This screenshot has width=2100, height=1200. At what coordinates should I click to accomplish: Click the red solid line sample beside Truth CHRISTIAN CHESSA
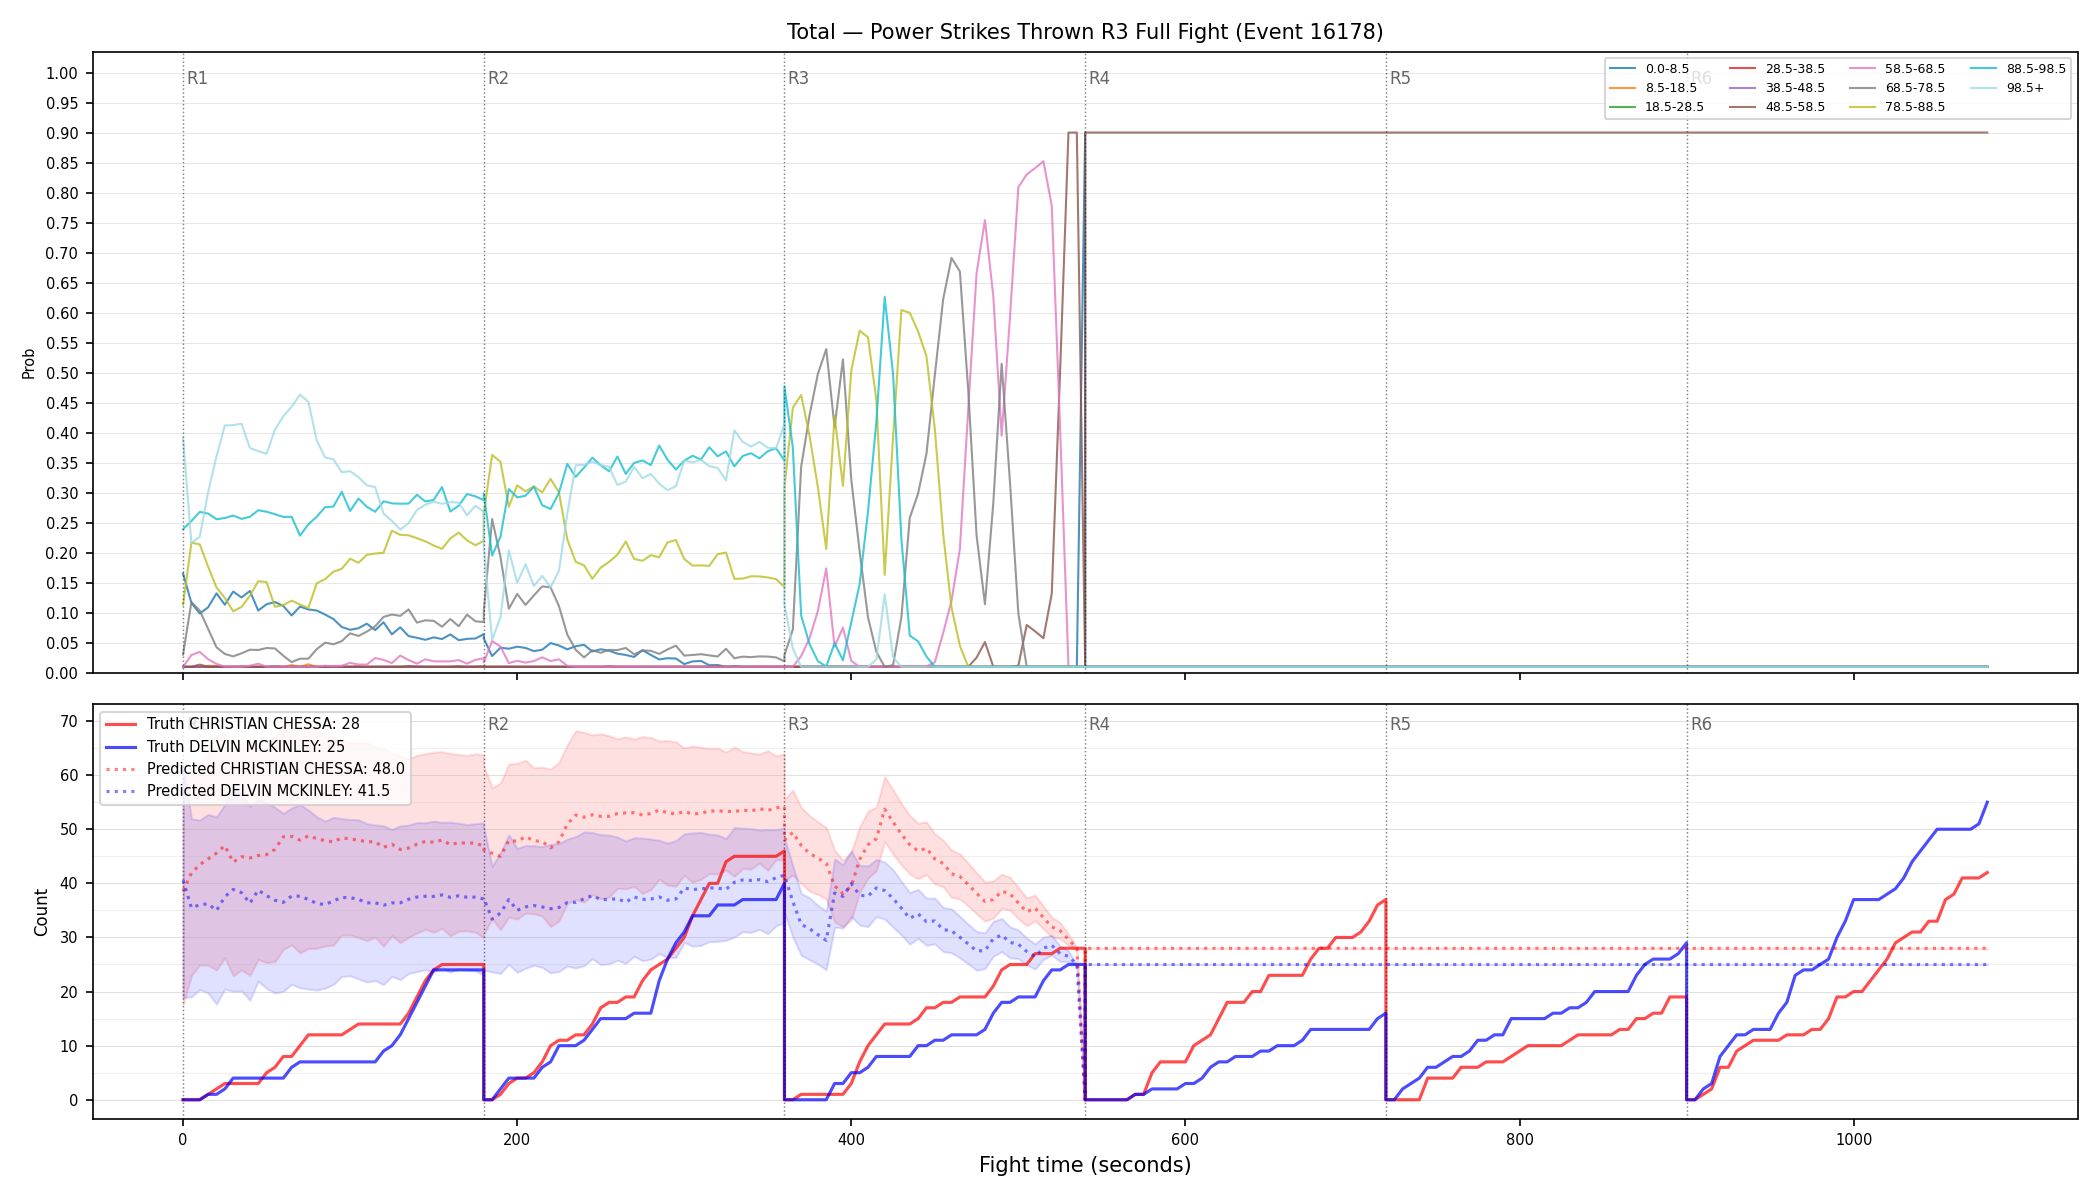pyautogui.click(x=121, y=724)
